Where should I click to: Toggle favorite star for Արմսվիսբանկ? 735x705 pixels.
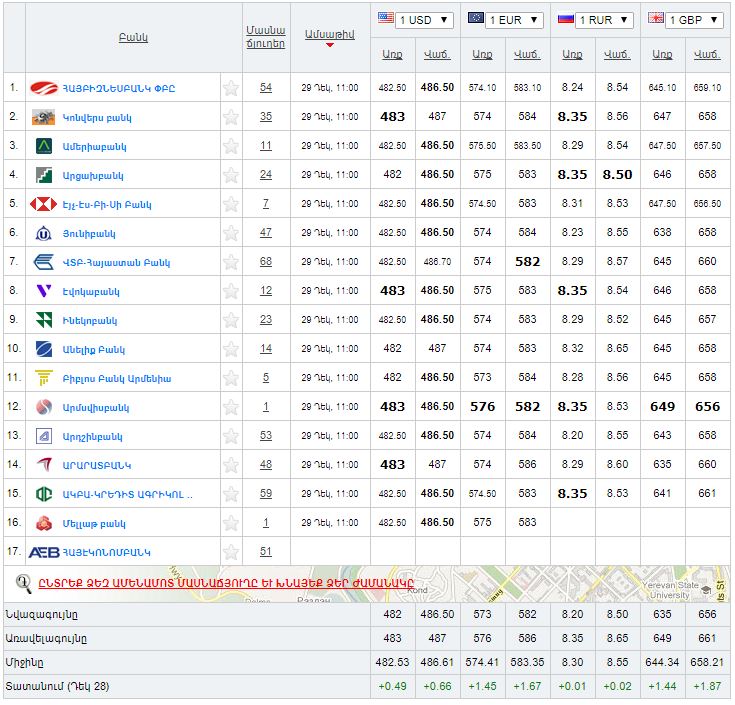(x=231, y=407)
